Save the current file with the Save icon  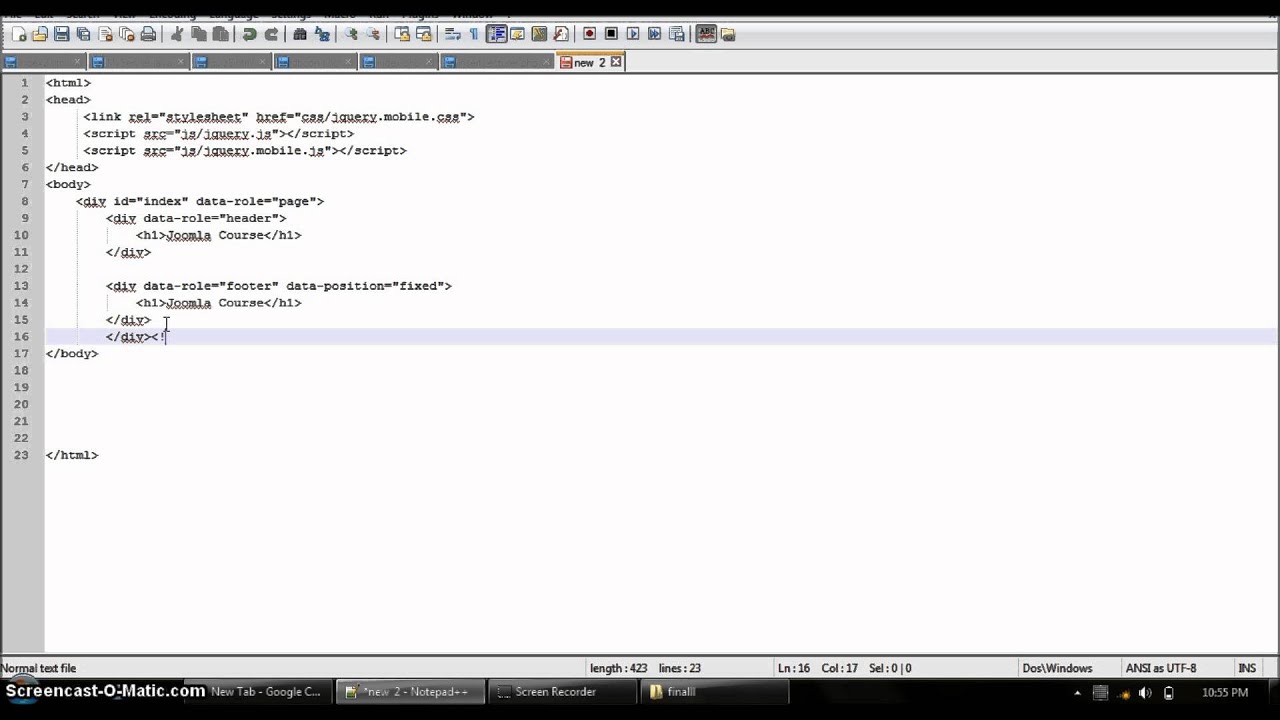pos(61,34)
